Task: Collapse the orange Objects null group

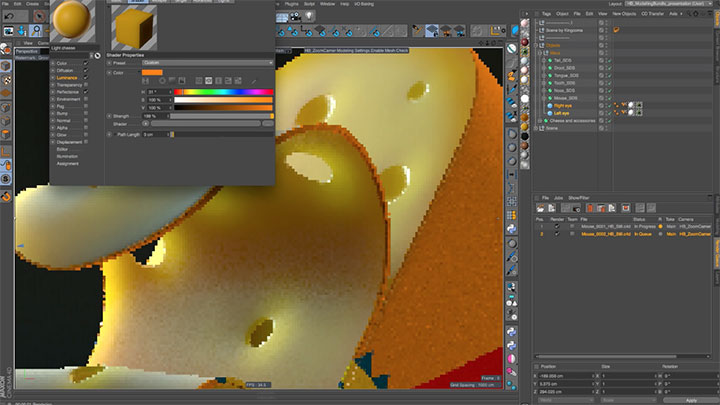Action: click(536, 45)
